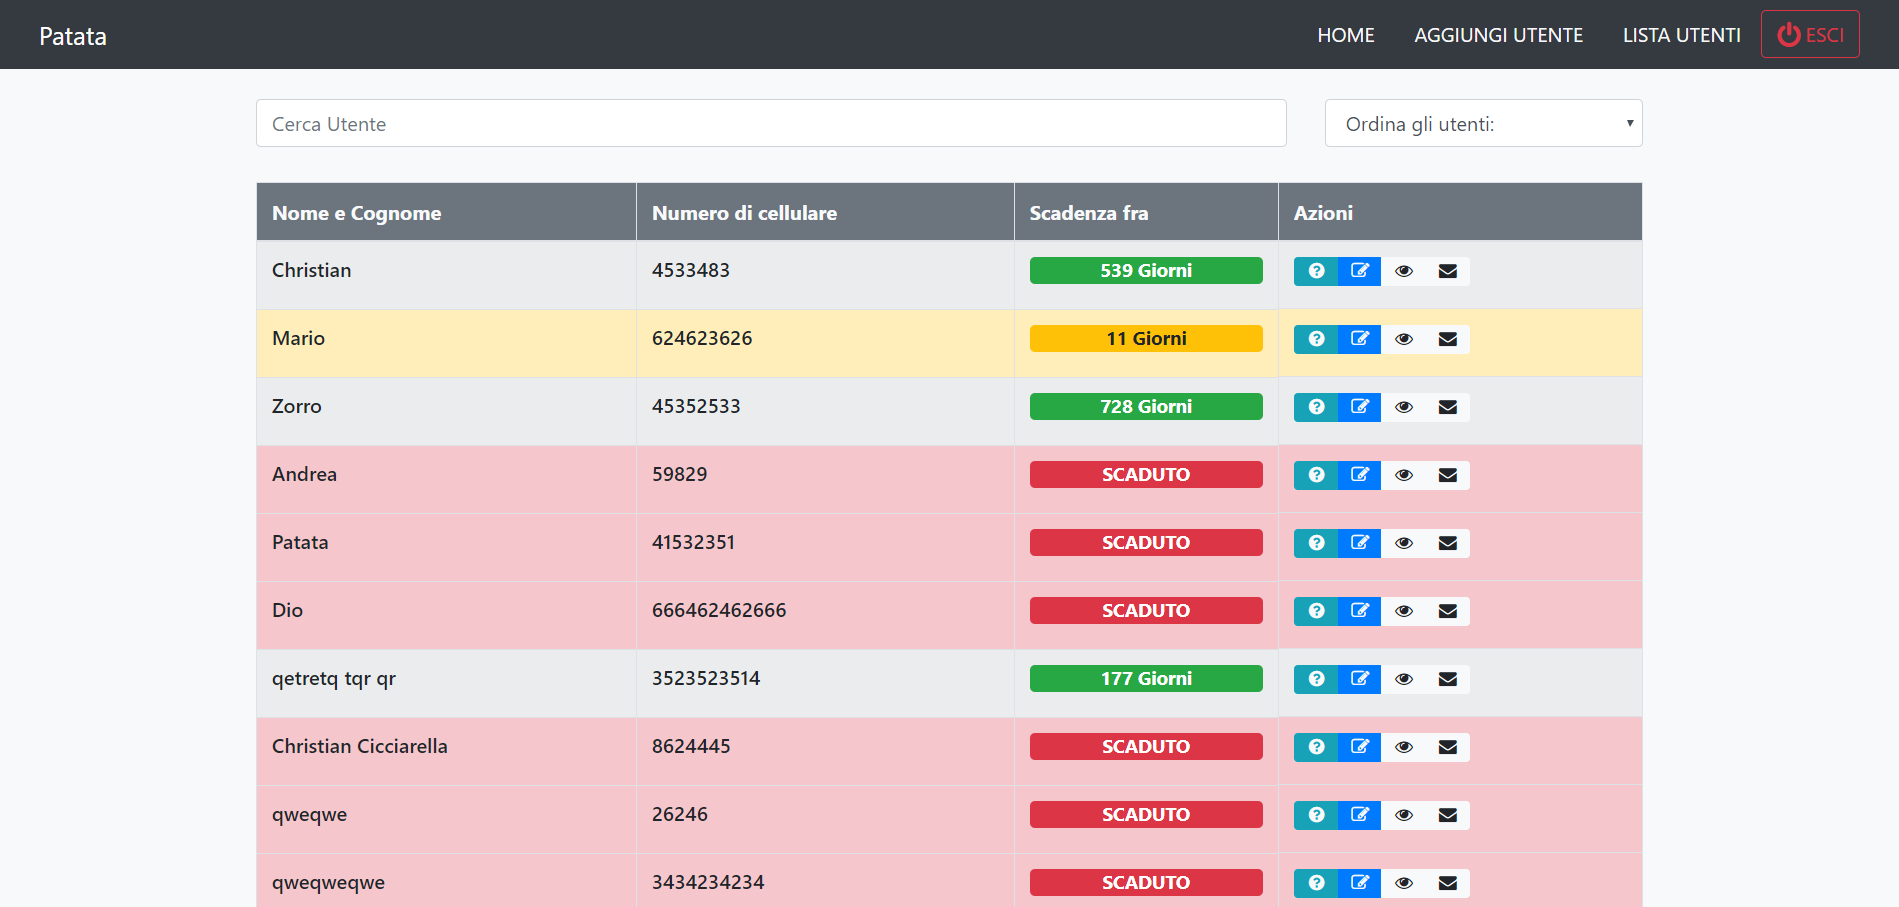
Task: Click help icon in Andrea's row
Action: tap(1316, 475)
